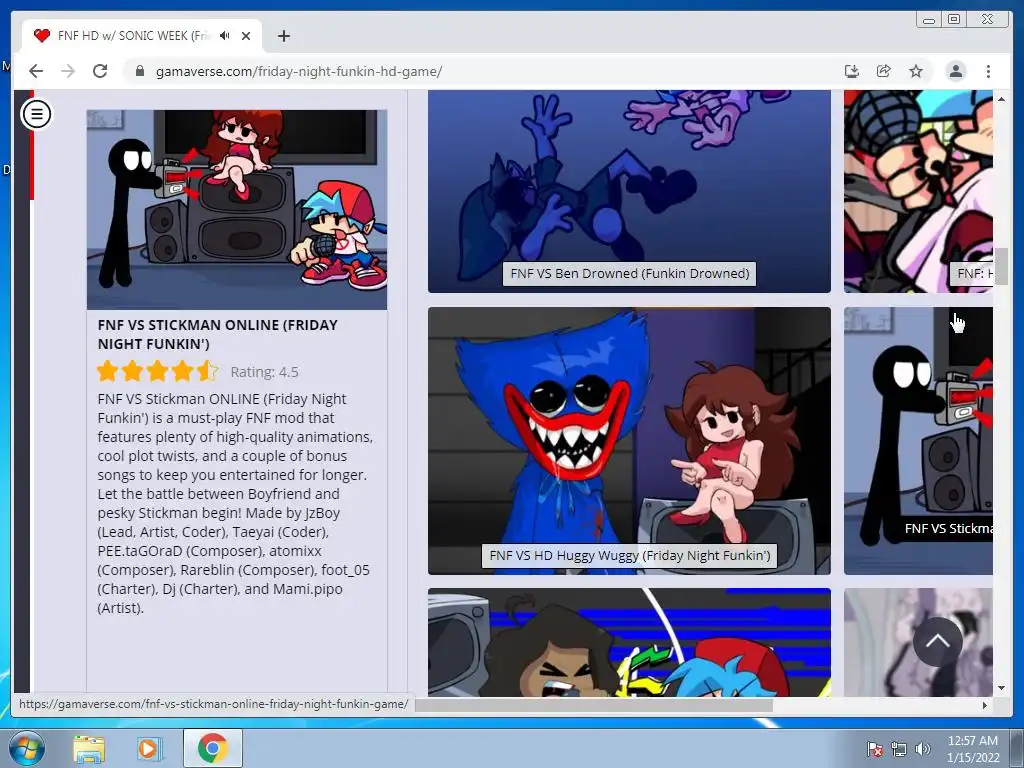
Task: Open the Chrome profile avatar
Action: (x=955, y=71)
